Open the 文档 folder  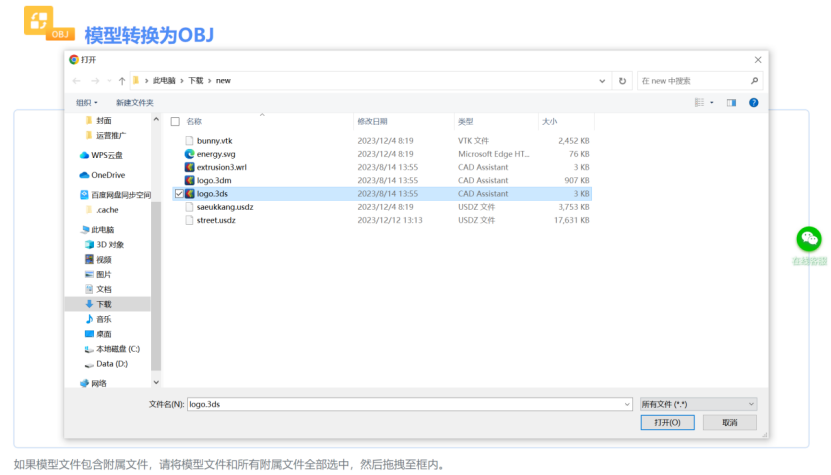pos(99,289)
